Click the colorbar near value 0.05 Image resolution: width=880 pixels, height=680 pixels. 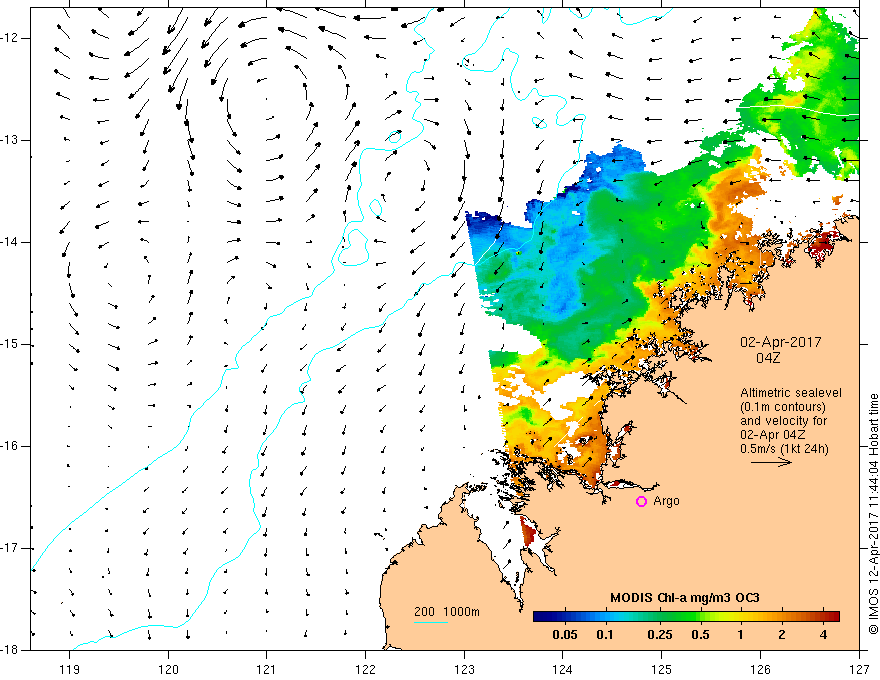click(x=565, y=617)
